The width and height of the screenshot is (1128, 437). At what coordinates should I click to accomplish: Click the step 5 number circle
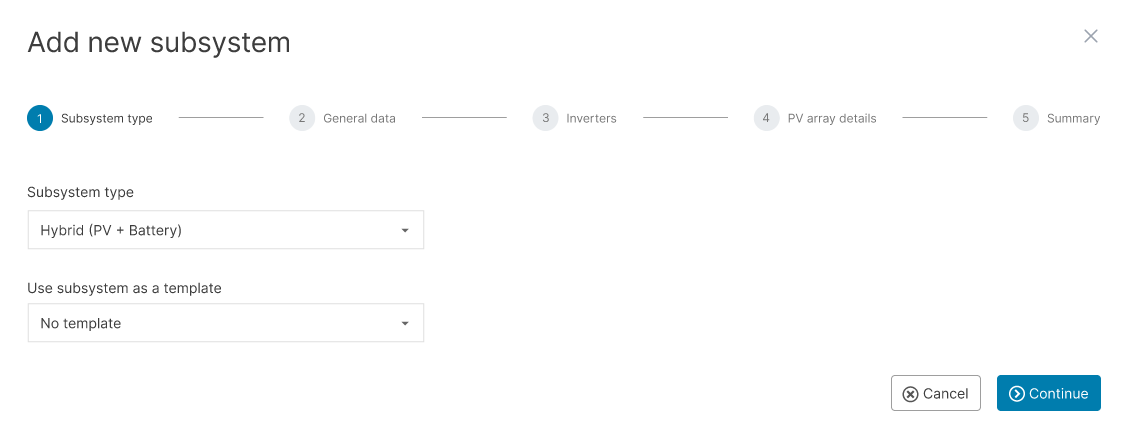(1025, 118)
